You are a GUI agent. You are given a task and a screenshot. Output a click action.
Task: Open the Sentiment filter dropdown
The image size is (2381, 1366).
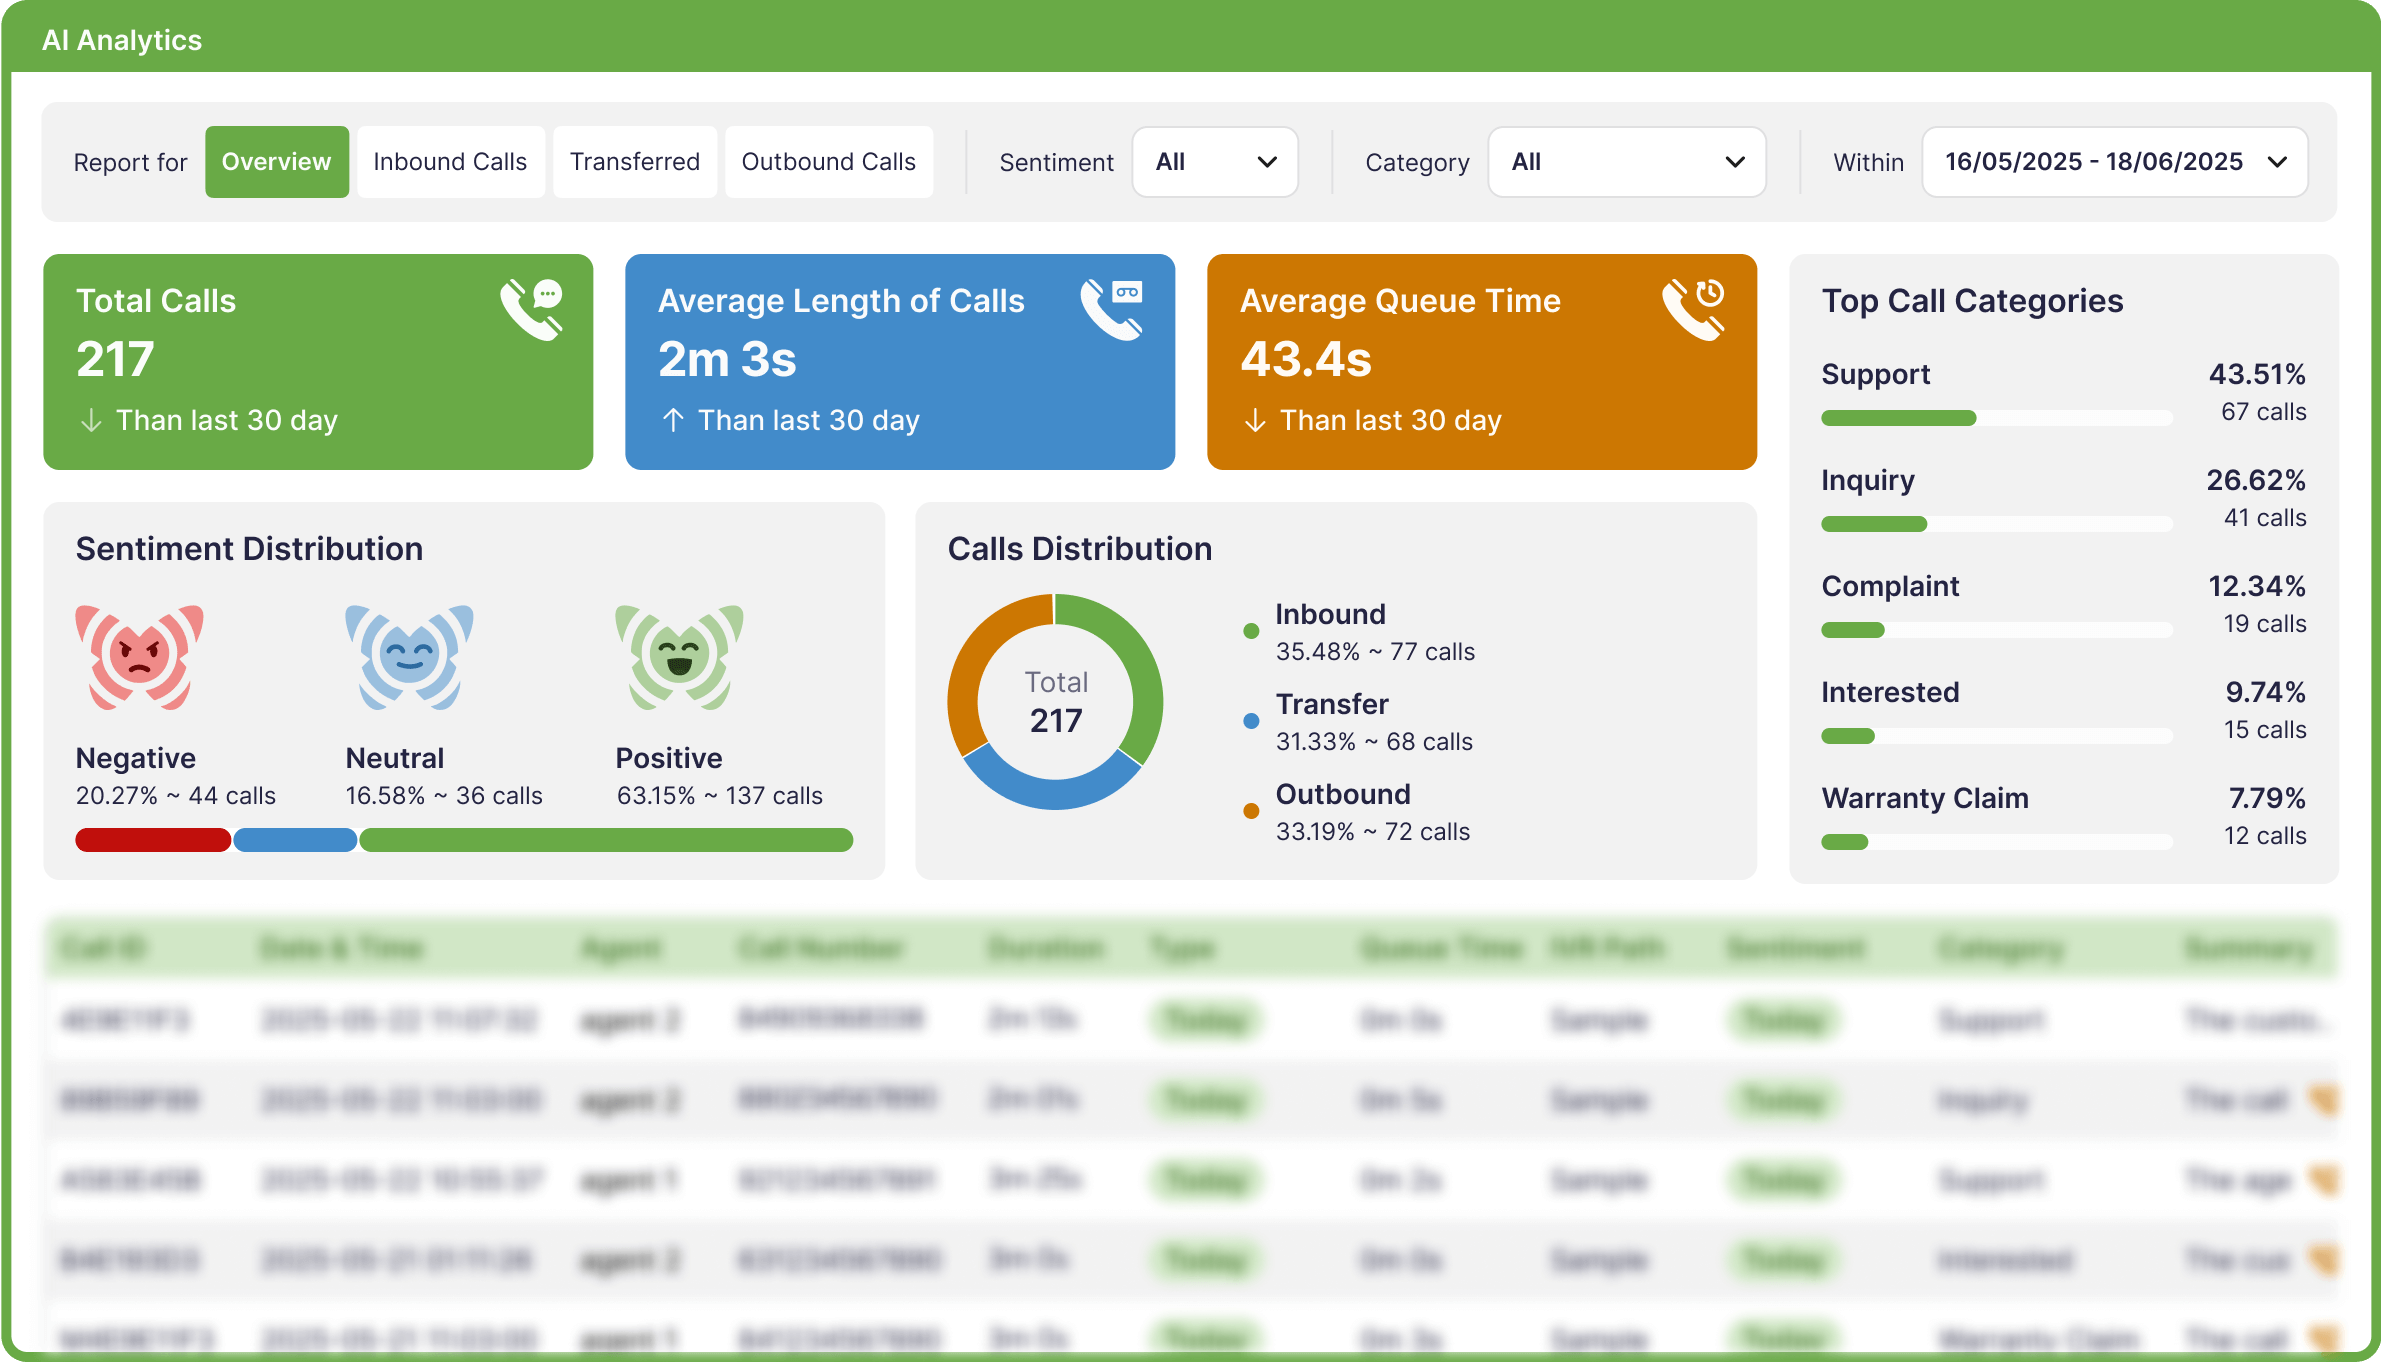1215,161
